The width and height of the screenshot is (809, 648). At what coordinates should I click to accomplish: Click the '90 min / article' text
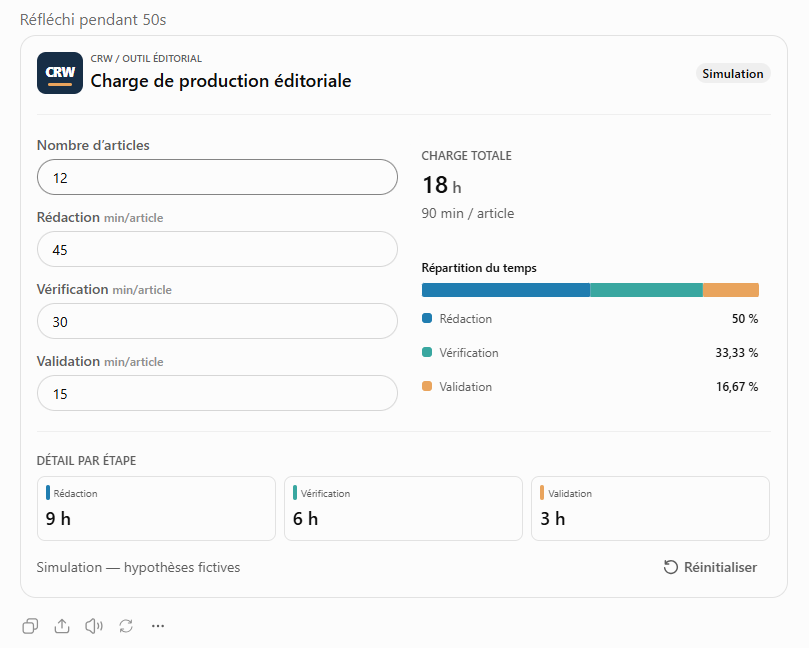[x=467, y=214]
